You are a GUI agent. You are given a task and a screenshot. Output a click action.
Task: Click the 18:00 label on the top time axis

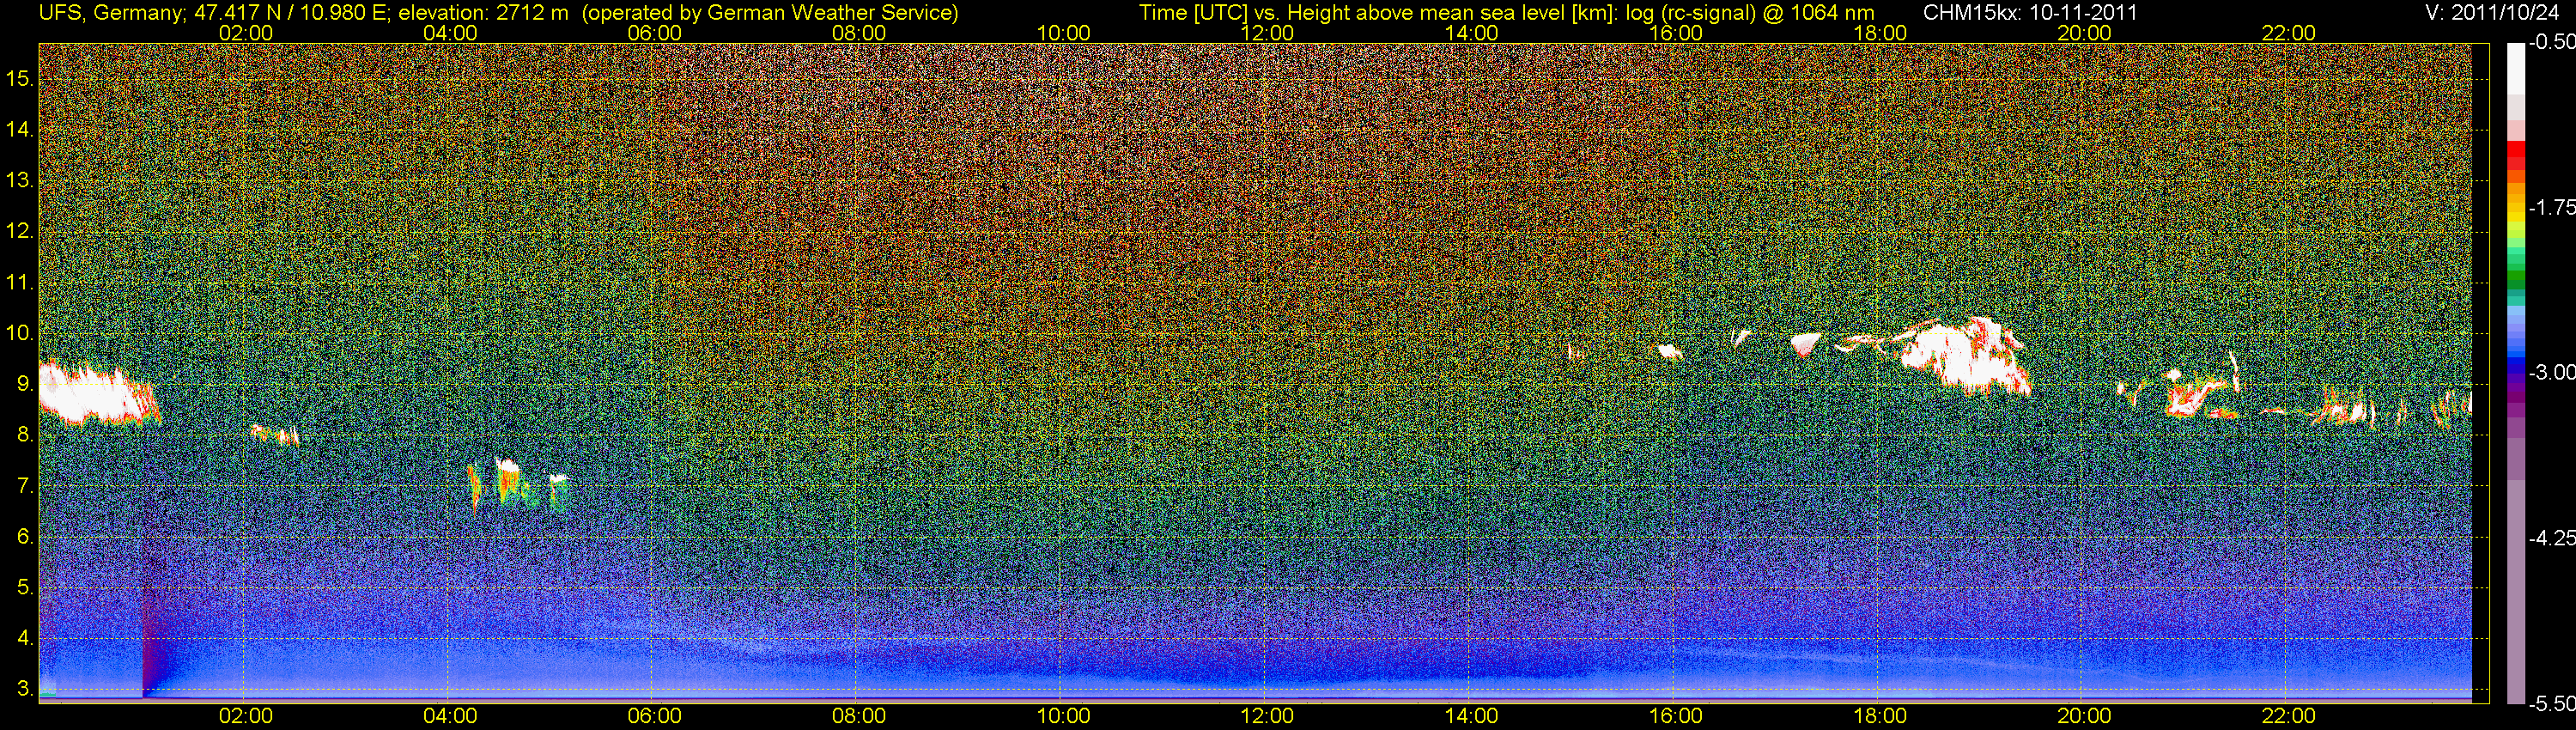(x=1879, y=33)
